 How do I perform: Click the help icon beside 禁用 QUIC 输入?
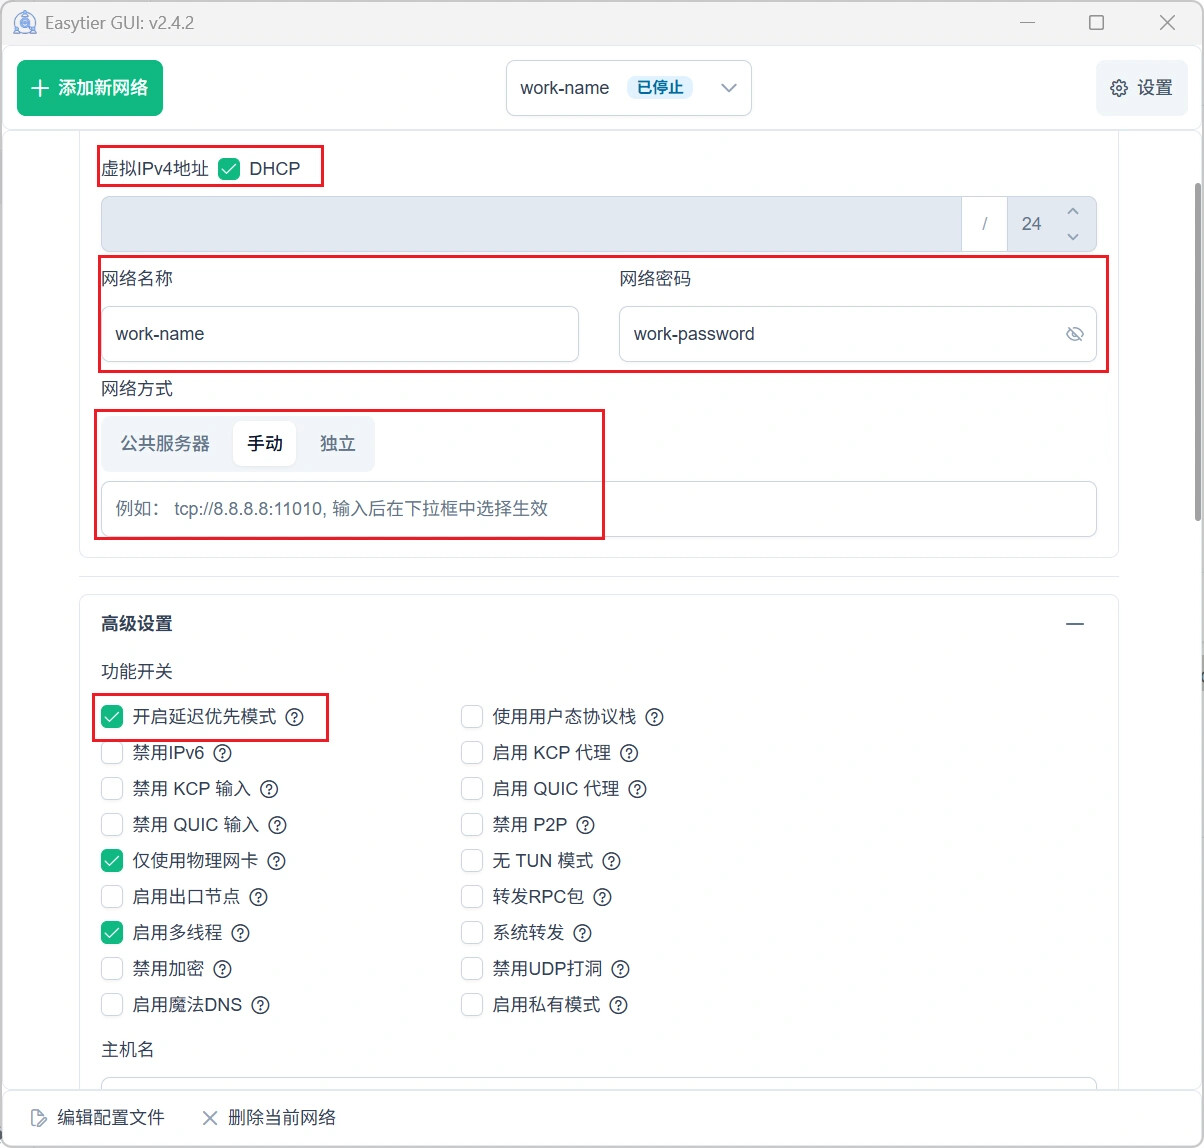[x=278, y=825]
